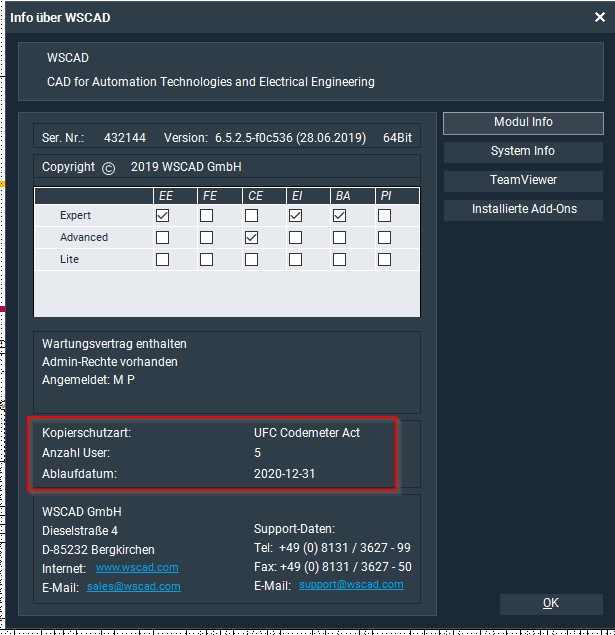Screen dimensions: 615x635
Task: Toggle the Lite BA checkbox
Action: (x=339, y=259)
